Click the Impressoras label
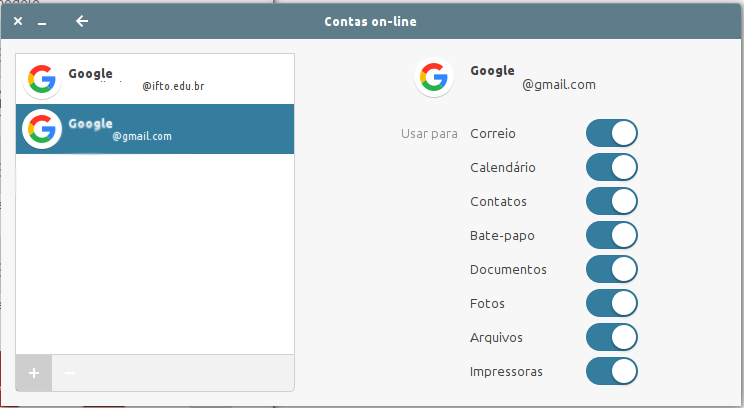The height and width of the screenshot is (408, 744). [506, 371]
